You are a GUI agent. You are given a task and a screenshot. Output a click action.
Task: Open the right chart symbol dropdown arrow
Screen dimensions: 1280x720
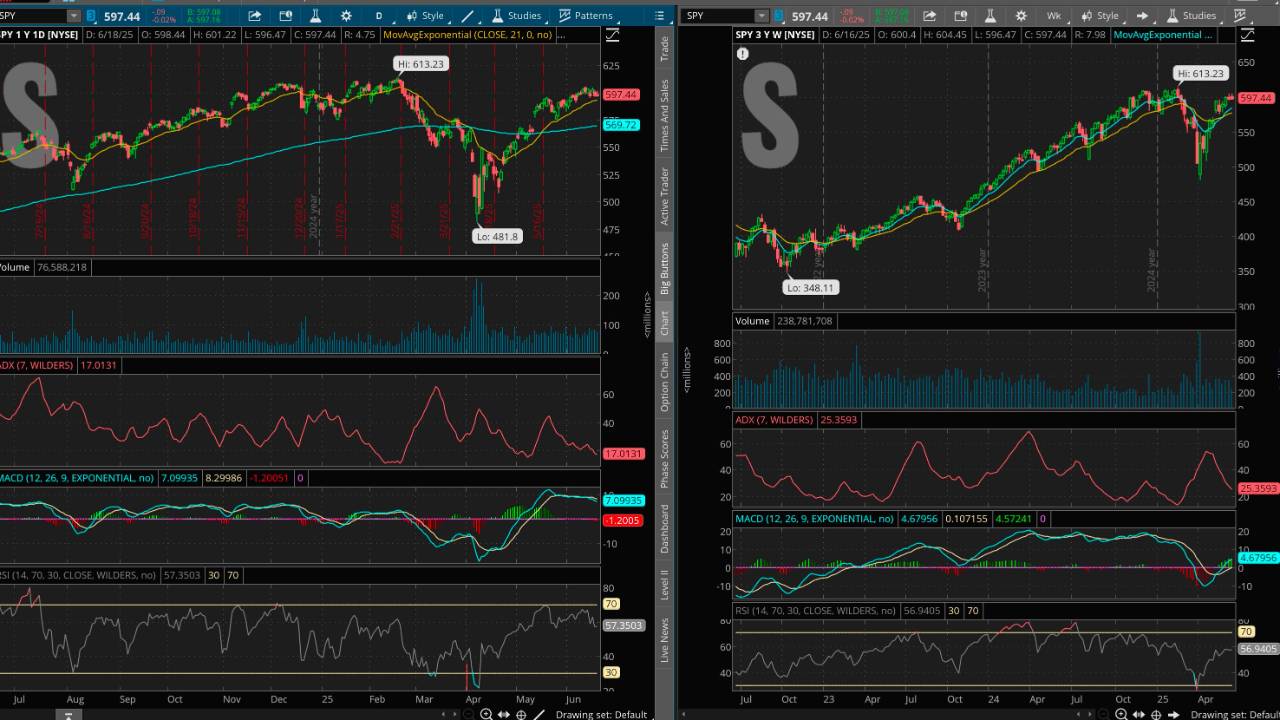coord(761,16)
